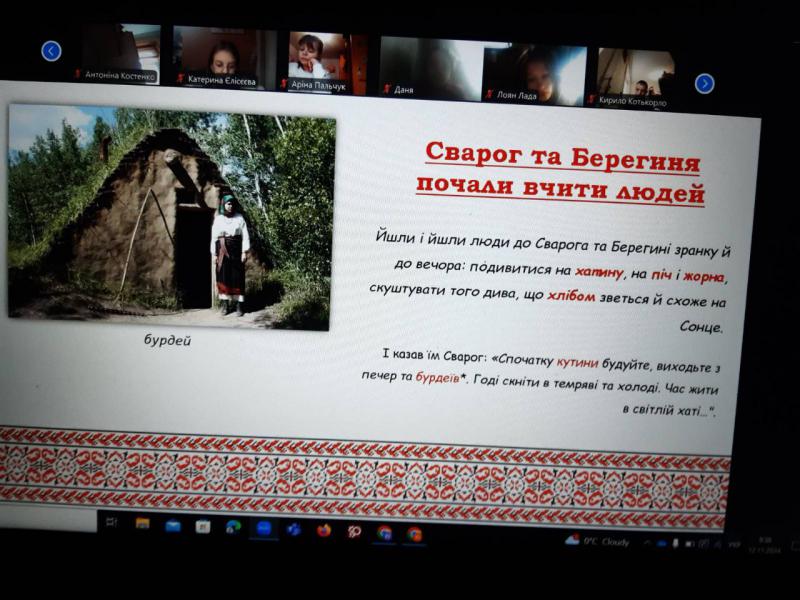Click the red word хатину
The image size is (800, 600).
pos(599,272)
